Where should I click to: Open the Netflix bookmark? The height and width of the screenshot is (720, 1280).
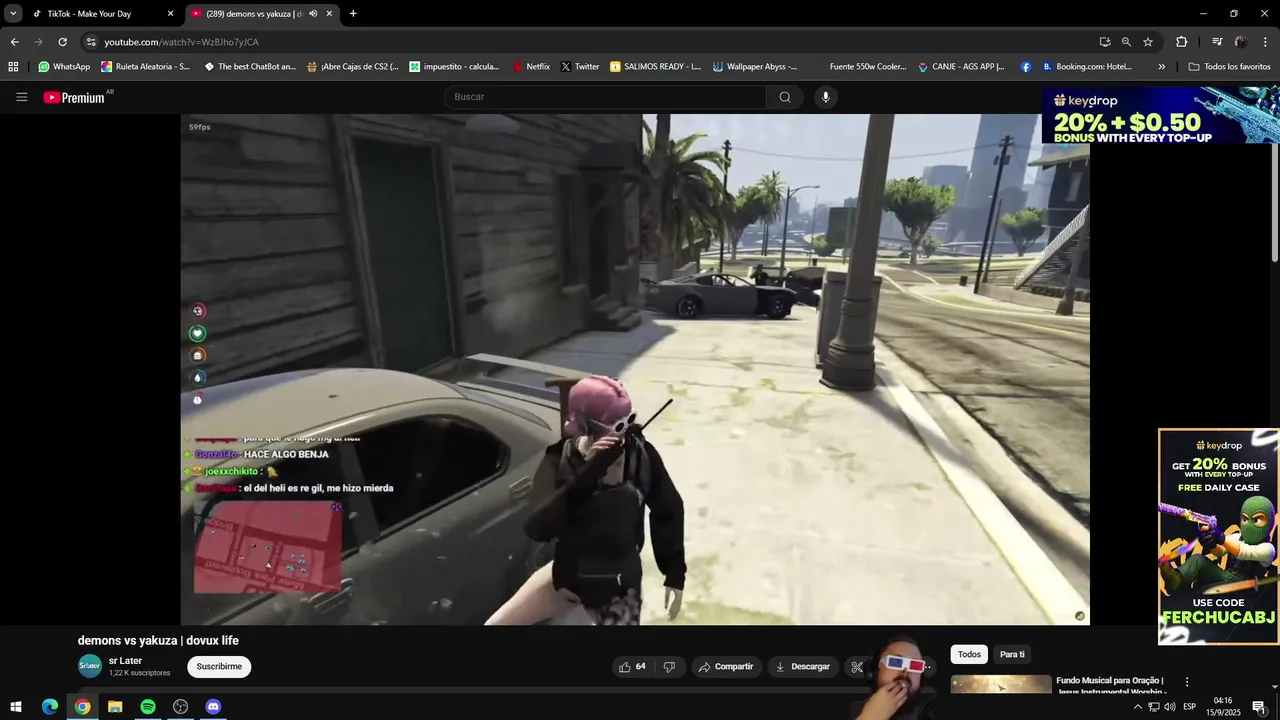coord(531,67)
